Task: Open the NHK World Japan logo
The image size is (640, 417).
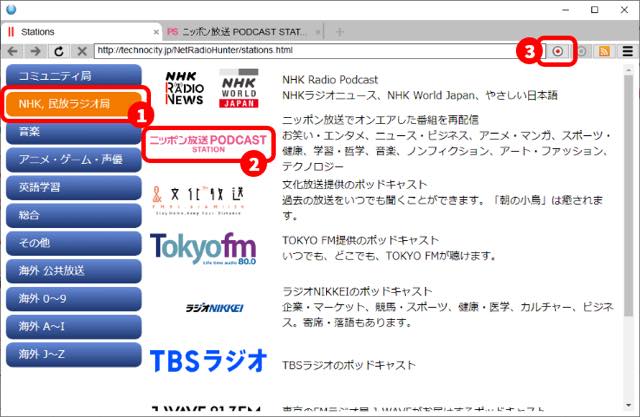Action: coord(239,88)
